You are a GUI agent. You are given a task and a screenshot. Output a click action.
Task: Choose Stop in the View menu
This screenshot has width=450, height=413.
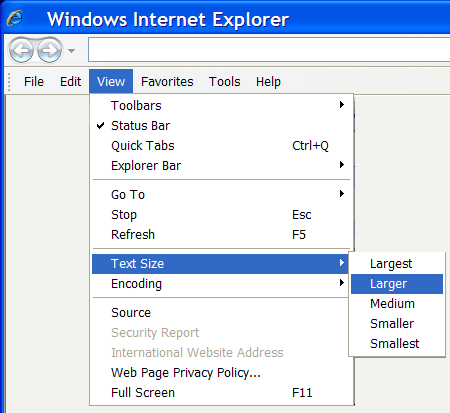point(221,215)
